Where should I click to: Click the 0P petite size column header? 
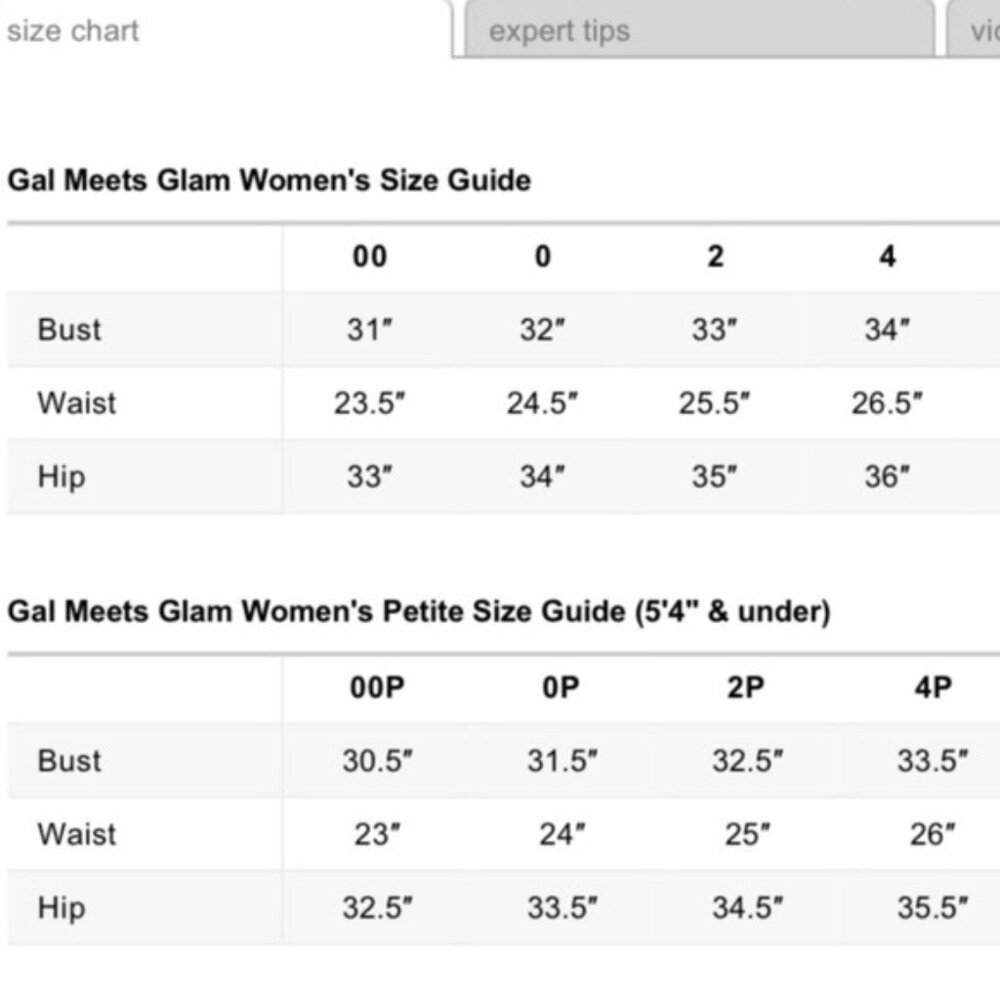tap(561, 688)
